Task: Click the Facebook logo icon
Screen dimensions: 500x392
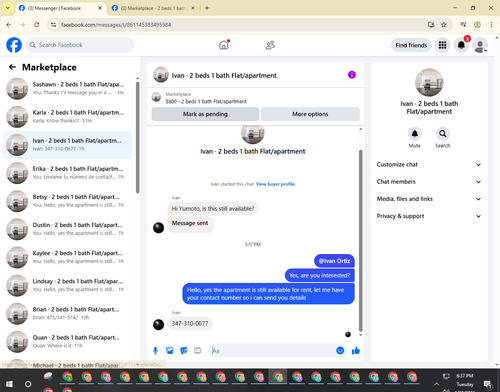Action: [14, 45]
